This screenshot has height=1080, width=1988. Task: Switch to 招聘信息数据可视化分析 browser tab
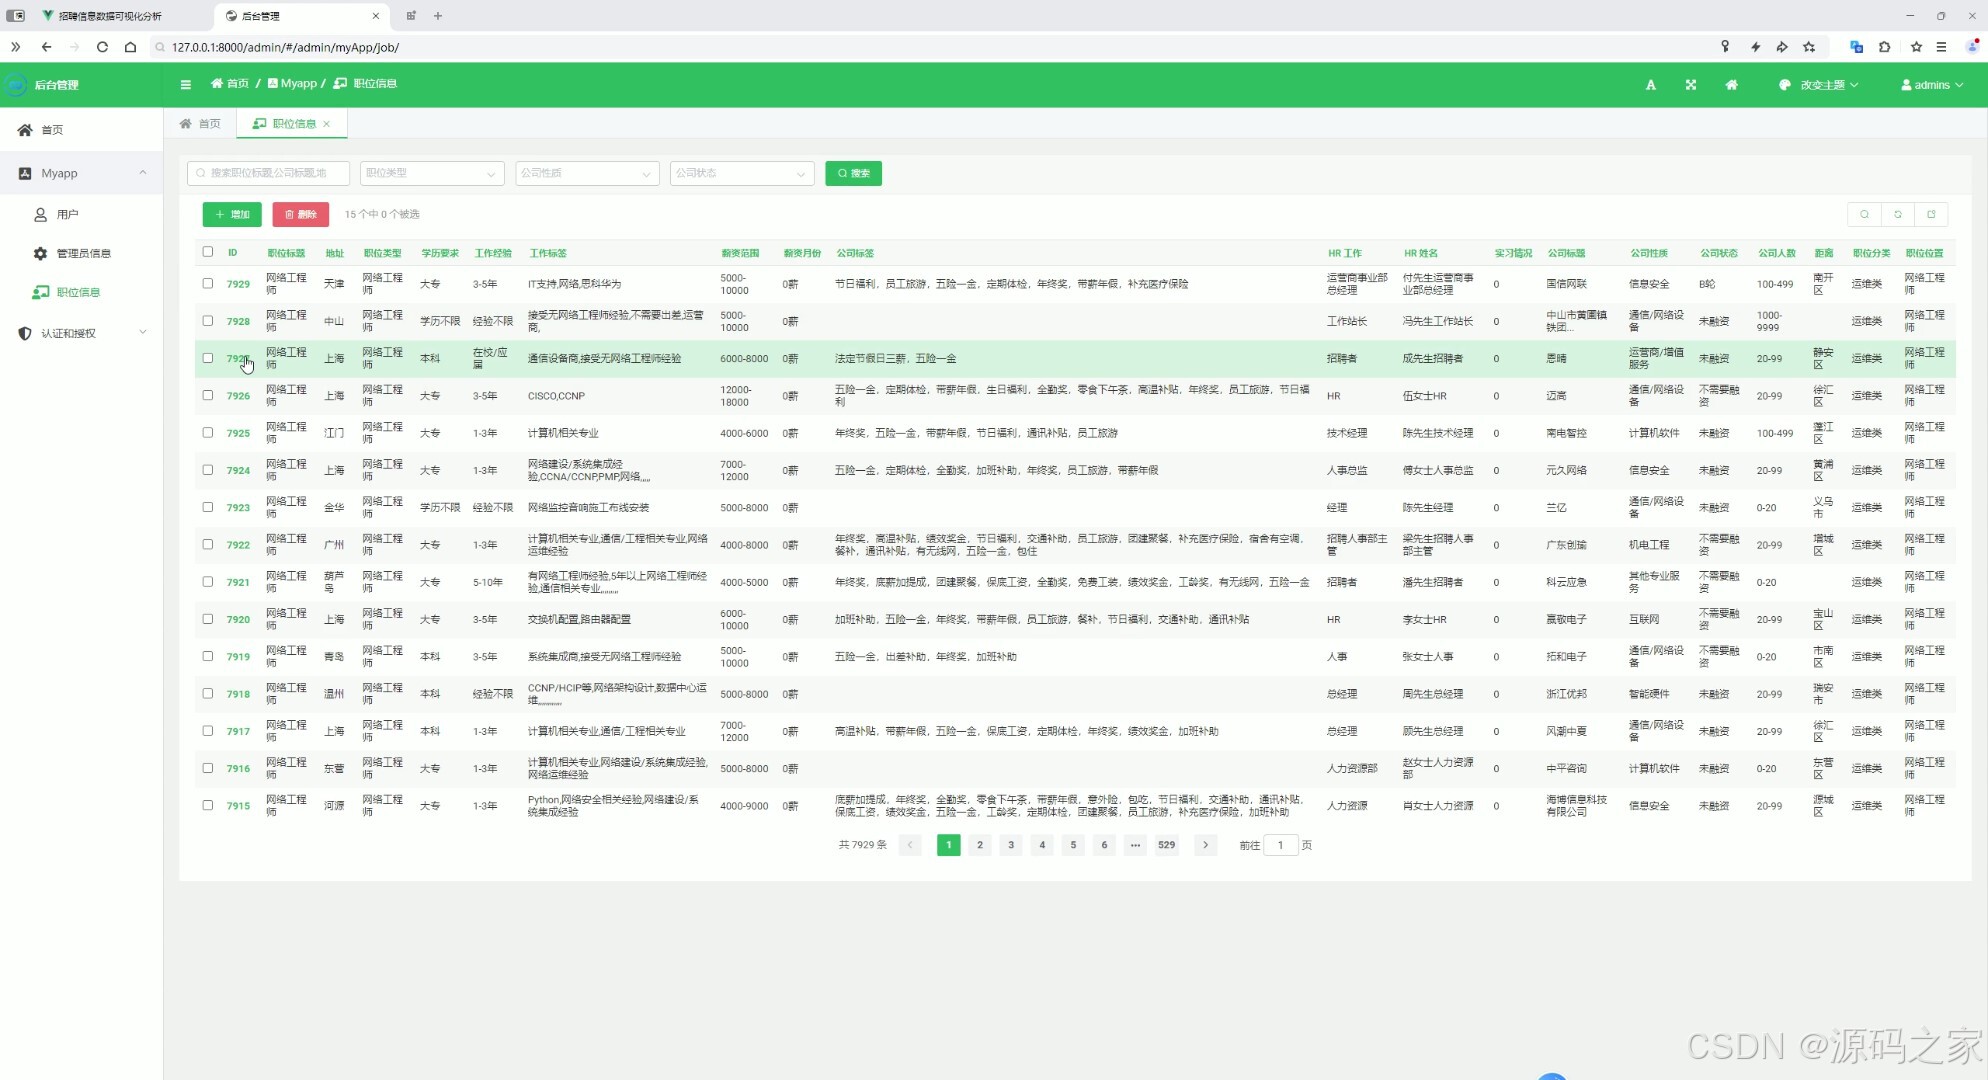pyautogui.click(x=110, y=16)
